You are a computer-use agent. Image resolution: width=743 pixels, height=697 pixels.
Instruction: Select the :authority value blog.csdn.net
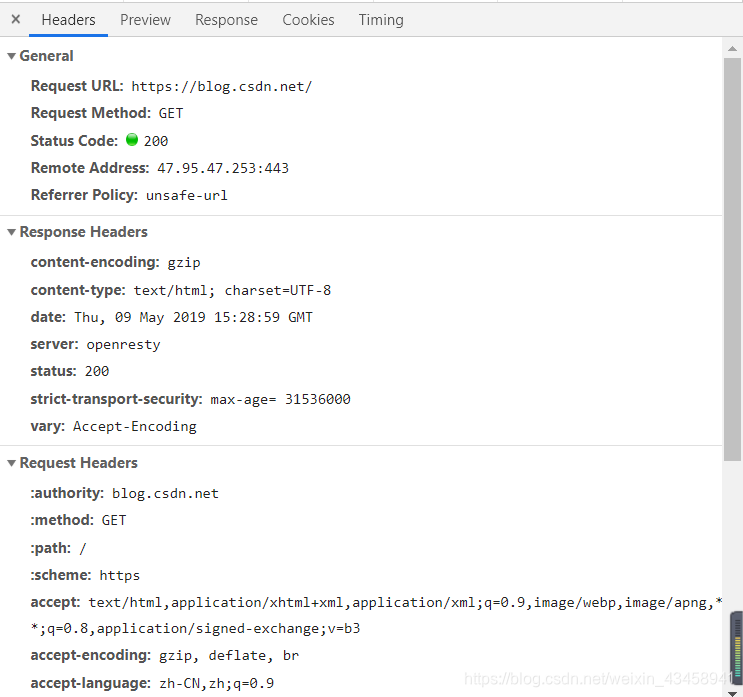(165, 494)
